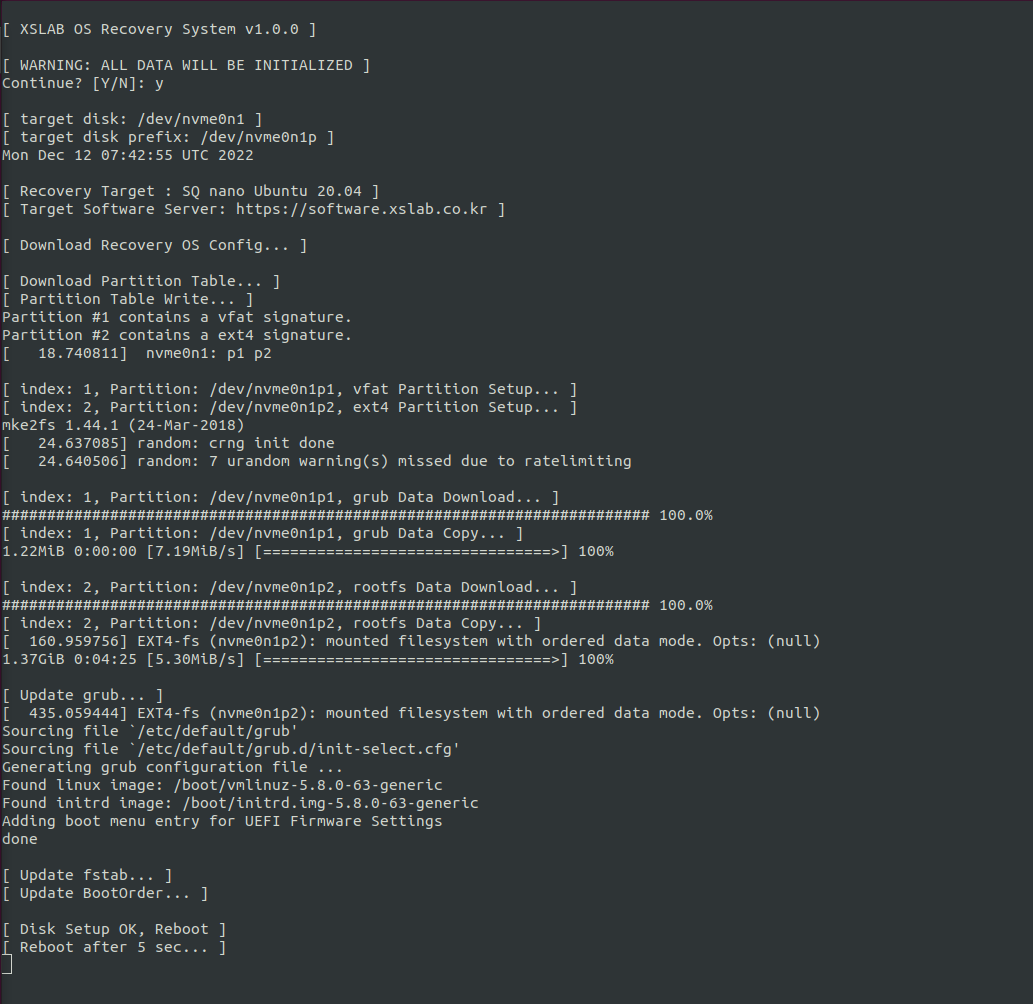Viewport: 1033px width, 1004px height.
Task: Click the Reboot after 5 sec line
Action: click(x=114, y=947)
